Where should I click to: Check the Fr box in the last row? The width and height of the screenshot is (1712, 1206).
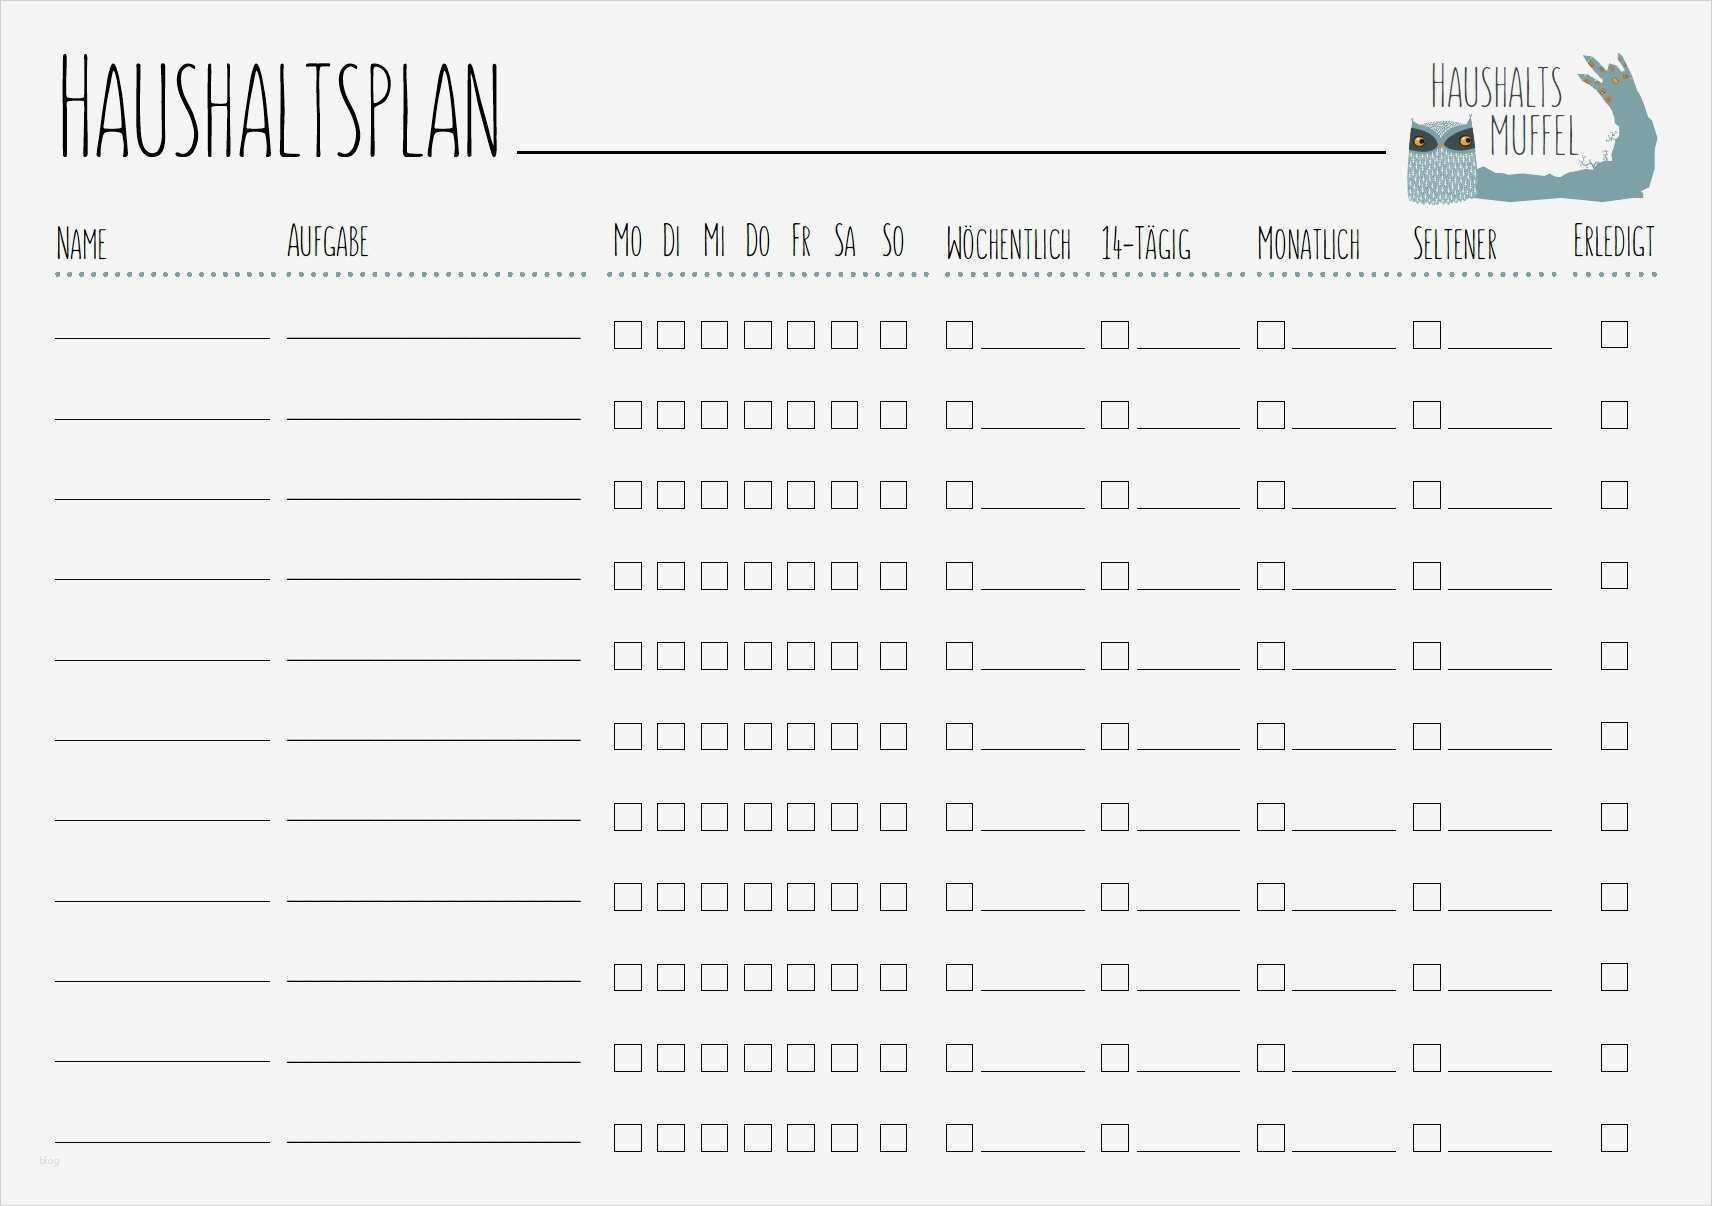coord(800,1137)
